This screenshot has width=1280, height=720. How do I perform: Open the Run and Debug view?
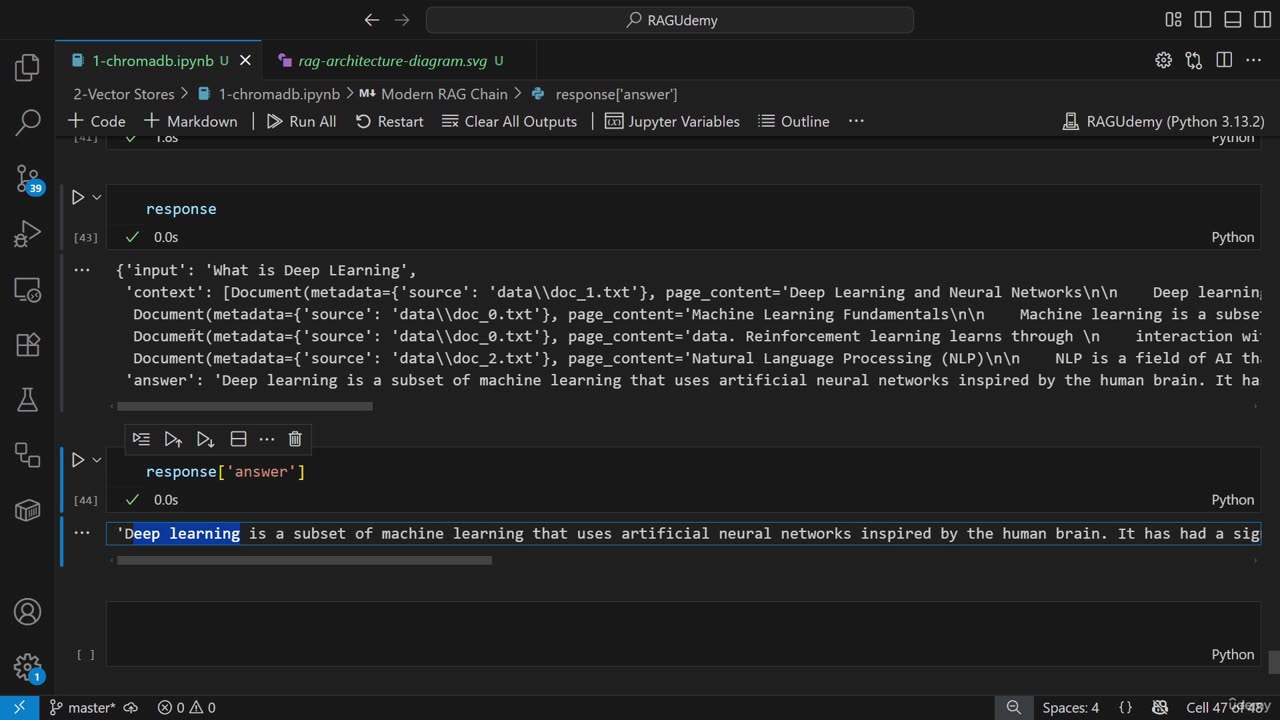pyautogui.click(x=28, y=235)
